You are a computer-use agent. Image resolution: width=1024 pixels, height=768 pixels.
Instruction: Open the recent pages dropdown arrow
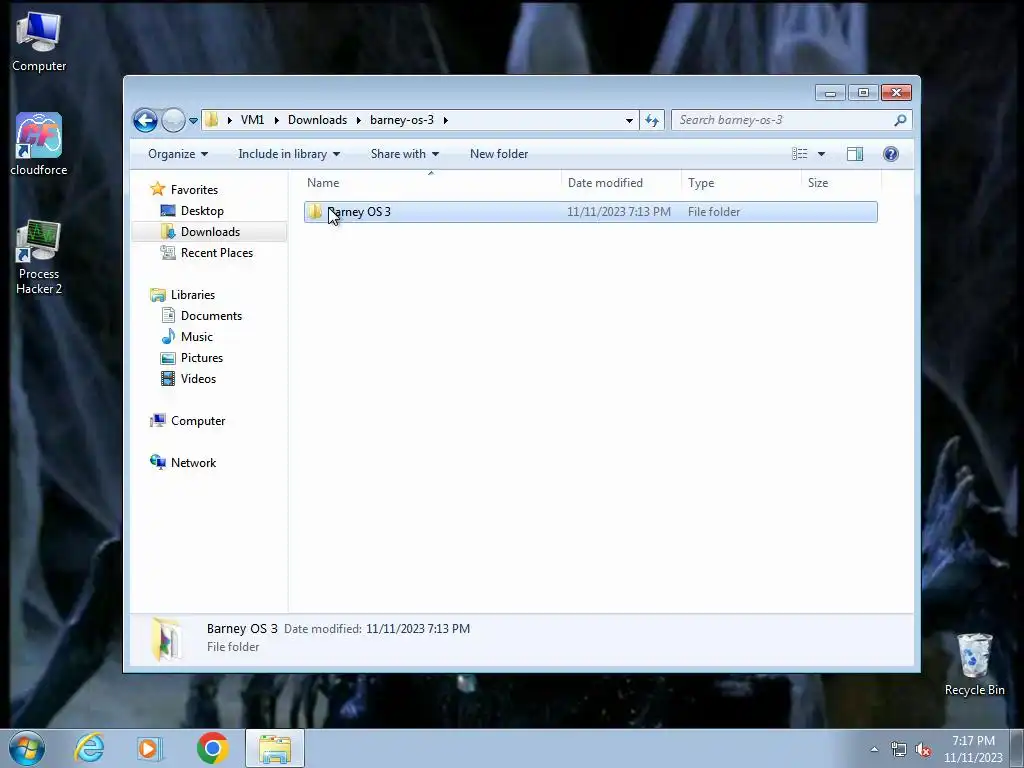tap(193, 120)
